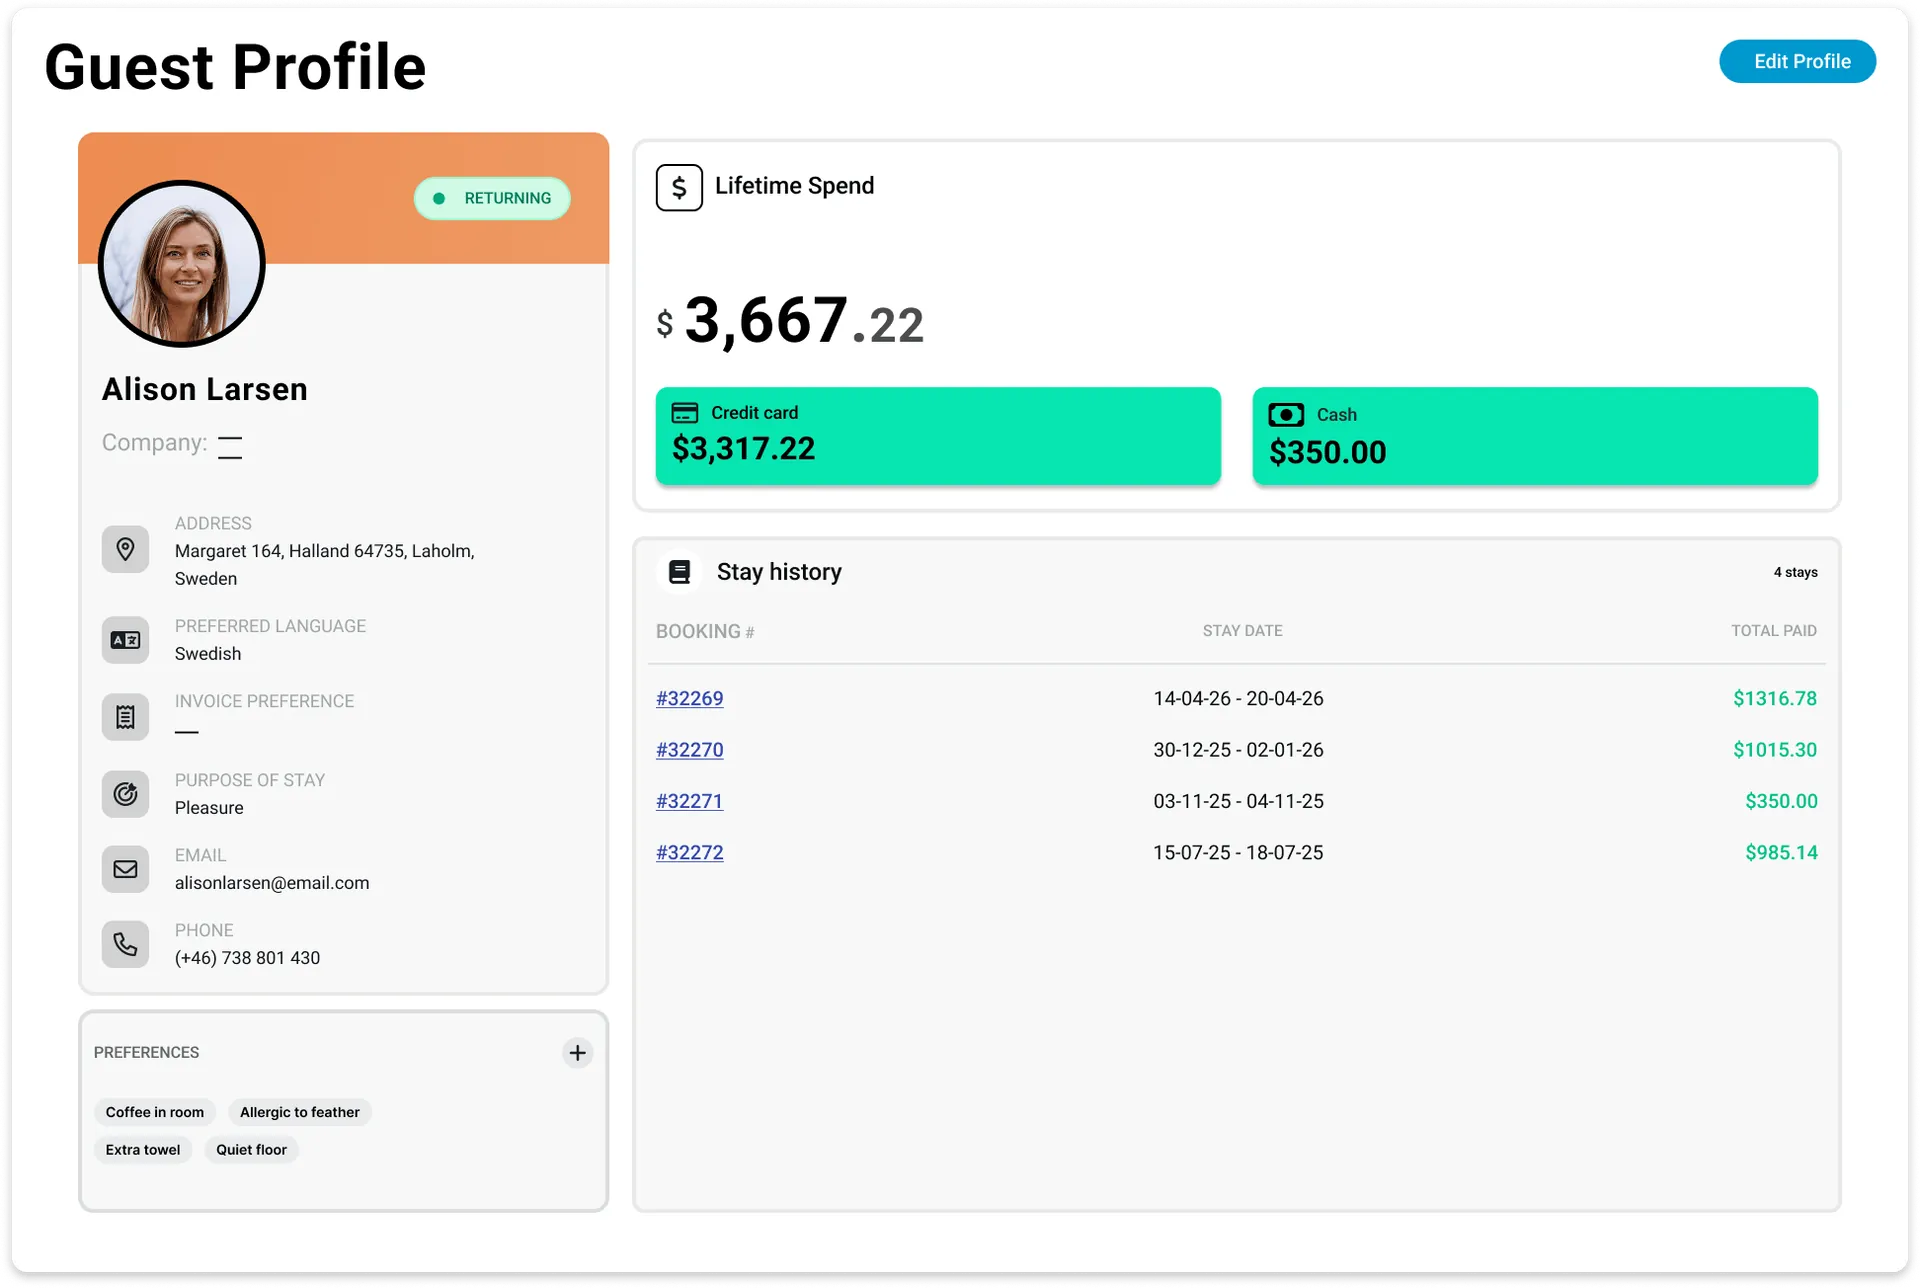Click the Edit Profile button

point(1797,61)
